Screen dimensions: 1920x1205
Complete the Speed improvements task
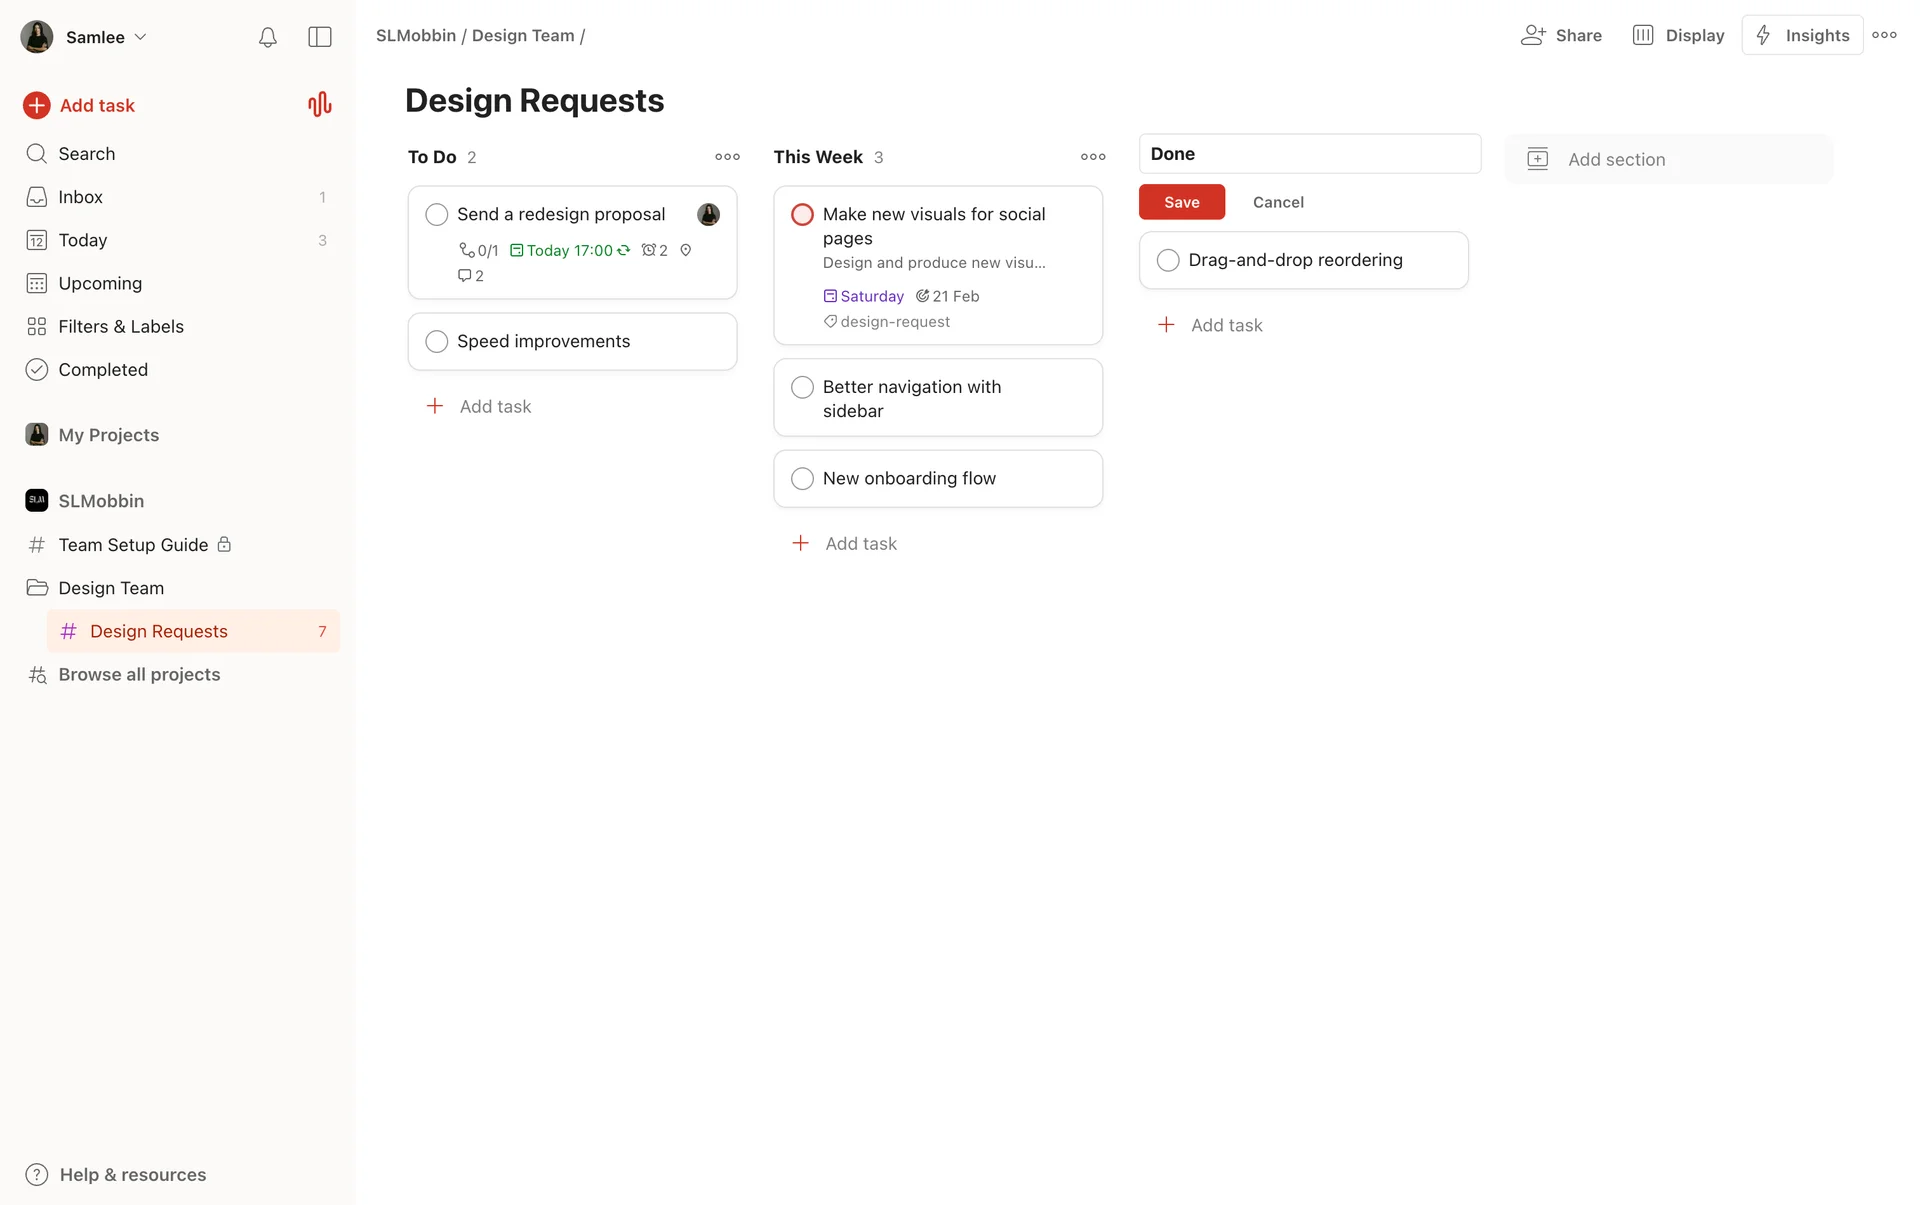437,342
